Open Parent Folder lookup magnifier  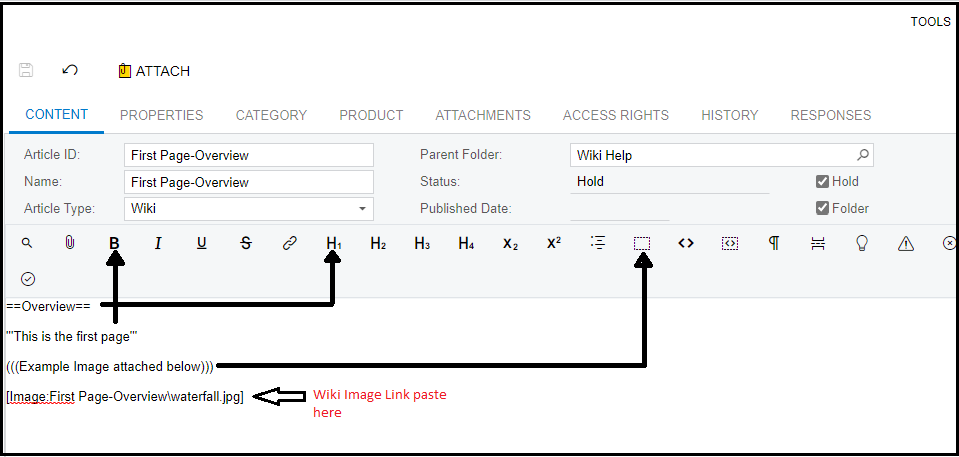863,155
